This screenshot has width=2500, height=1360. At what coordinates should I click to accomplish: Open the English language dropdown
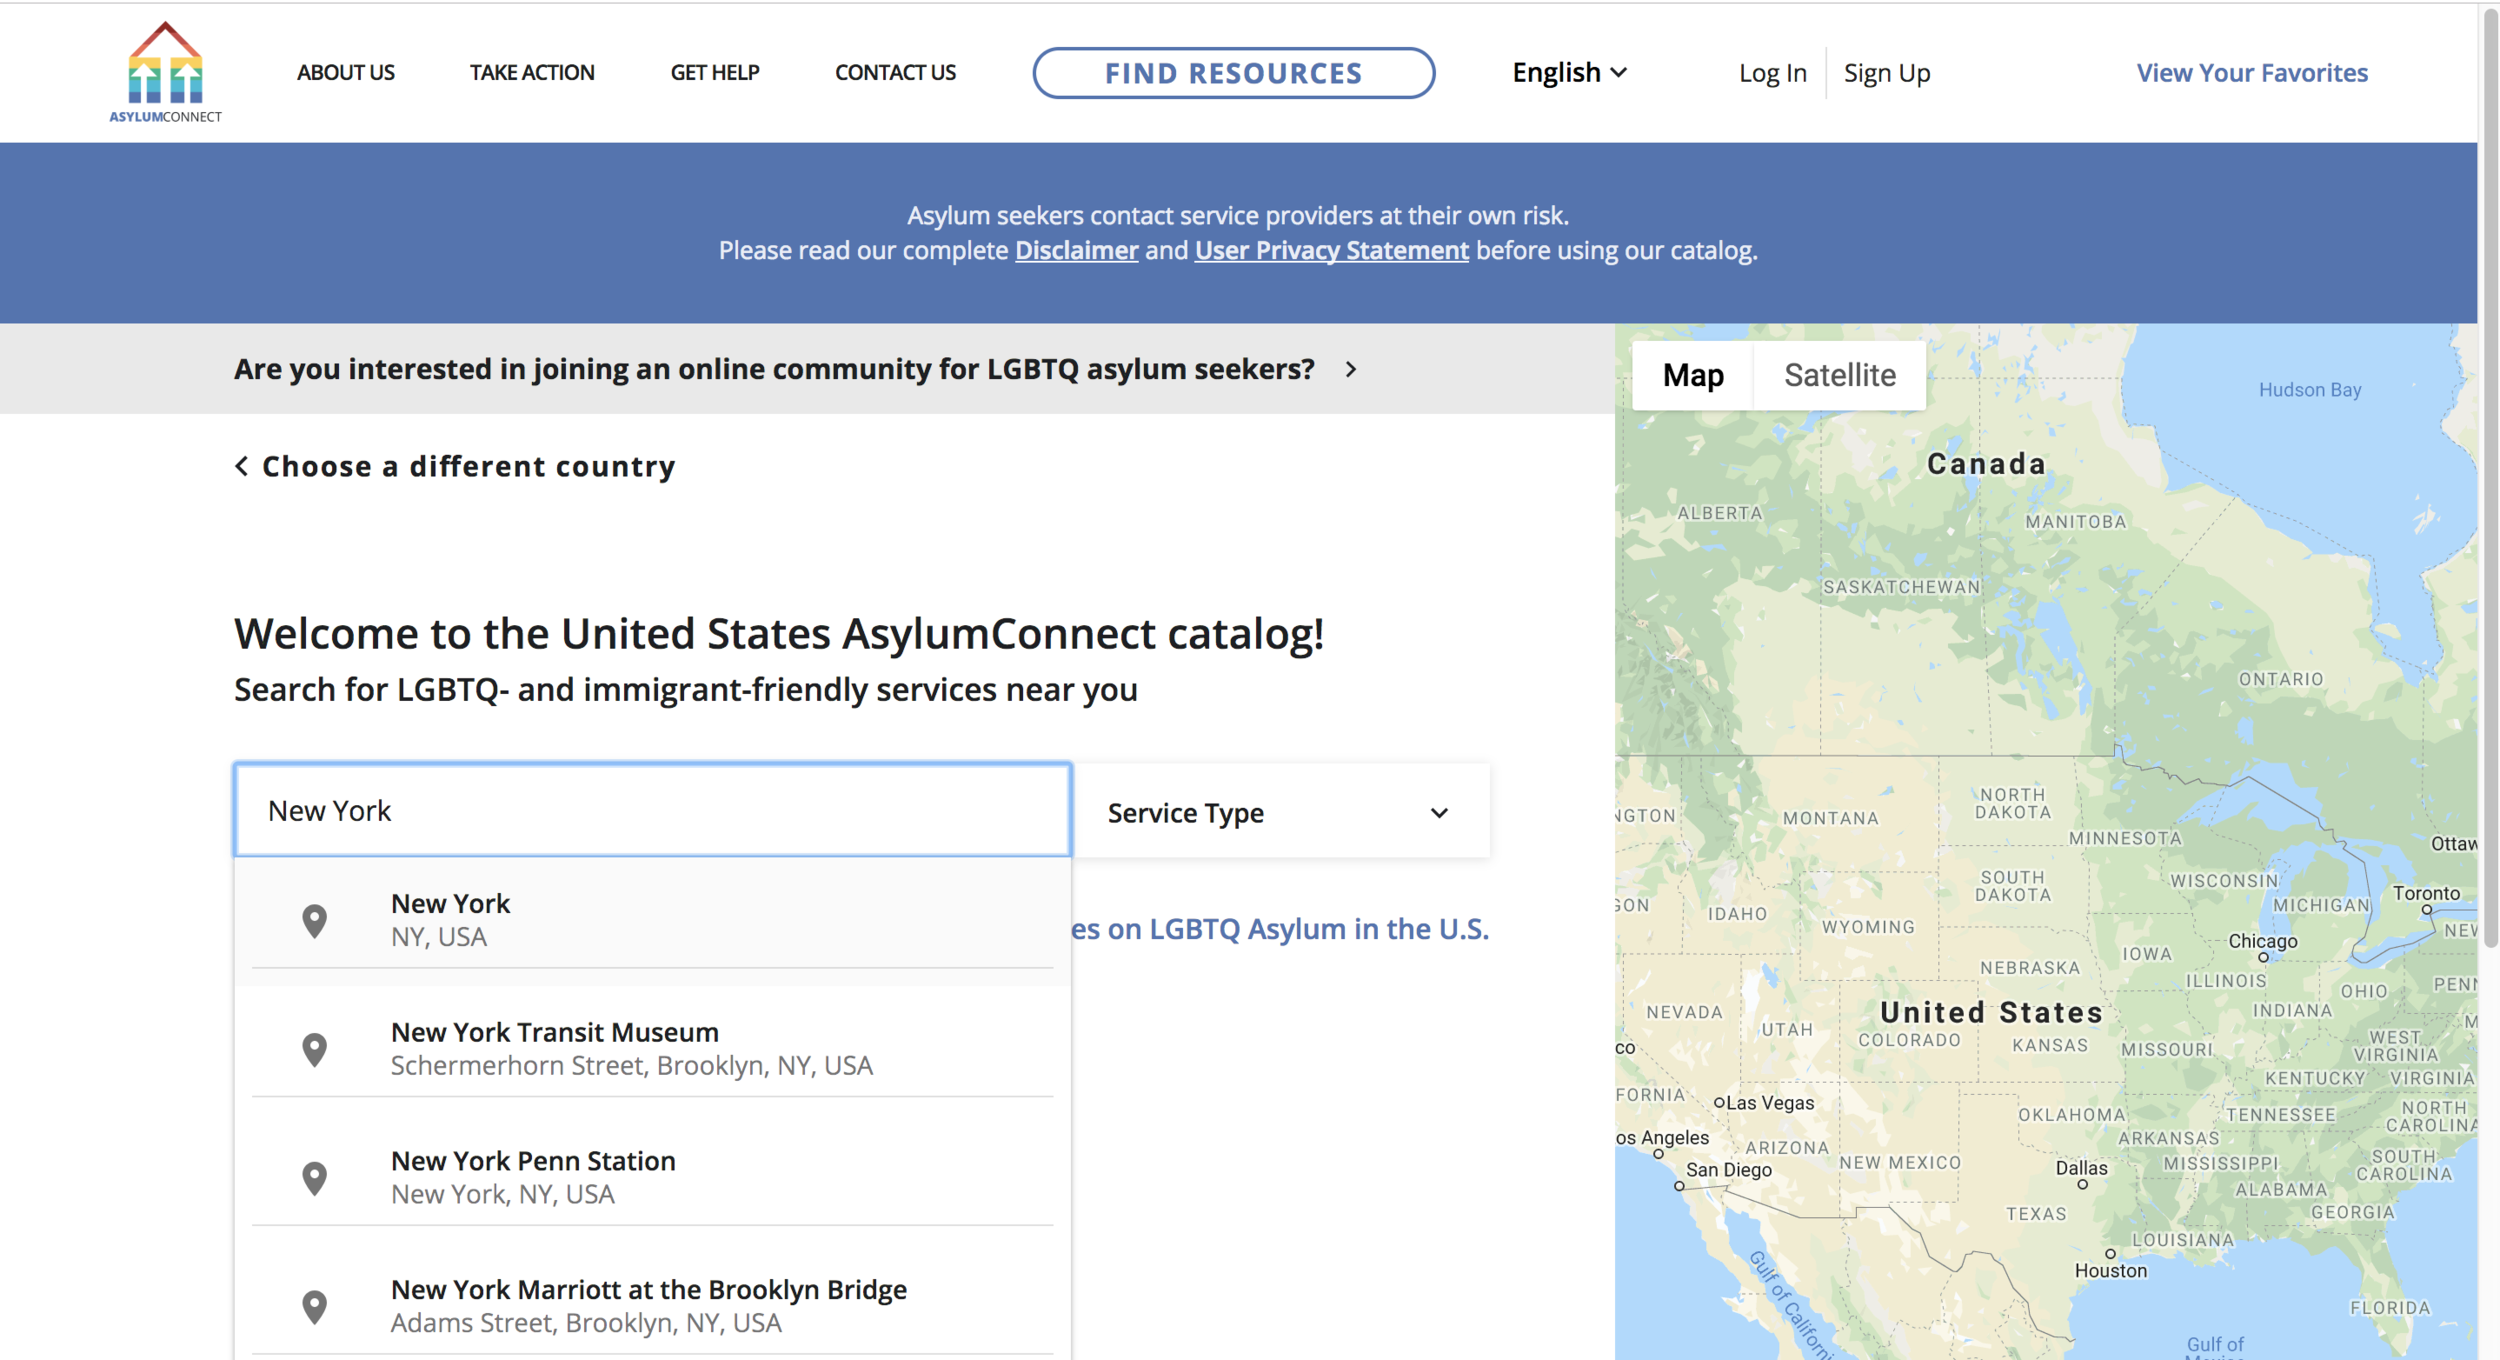[1569, 73]
